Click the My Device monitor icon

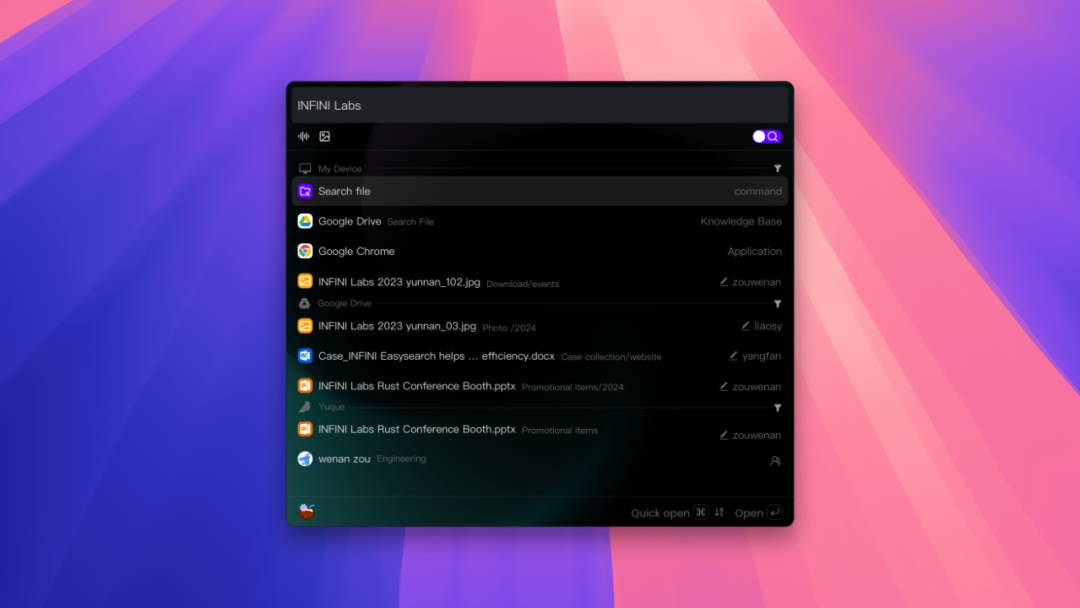tap(305, 169)
